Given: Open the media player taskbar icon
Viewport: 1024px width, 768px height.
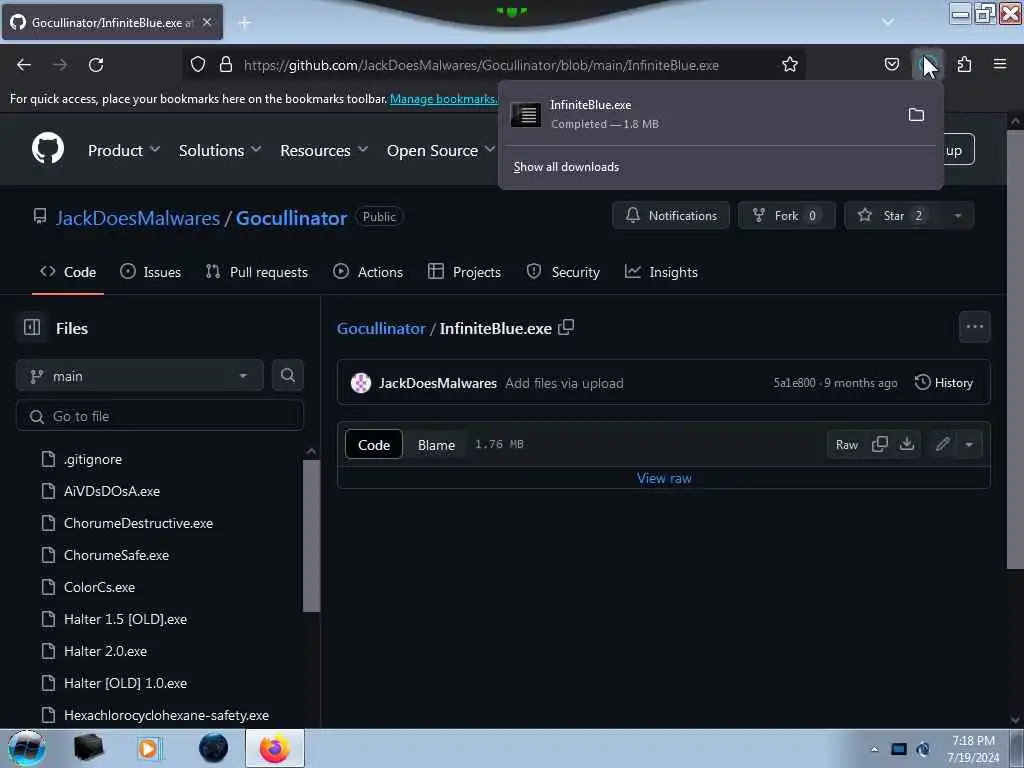Looking at the screenshot, I should pos(150,748).
